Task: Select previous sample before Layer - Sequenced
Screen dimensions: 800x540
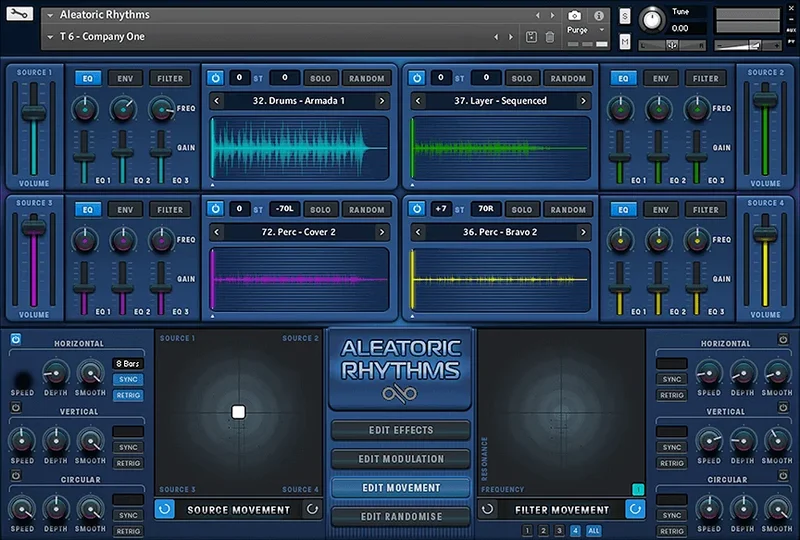Action: click(418, 101)
